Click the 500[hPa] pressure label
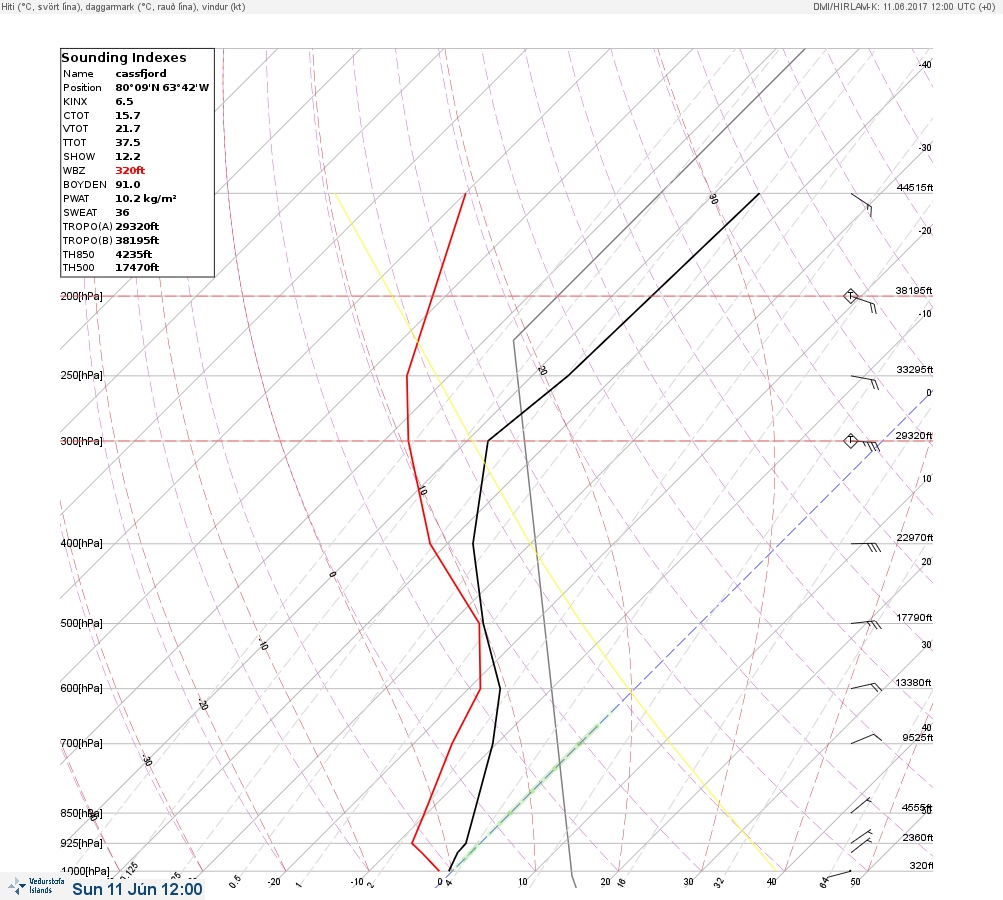Viewport: 1003px width, 900px height. (x=81, y=623)
